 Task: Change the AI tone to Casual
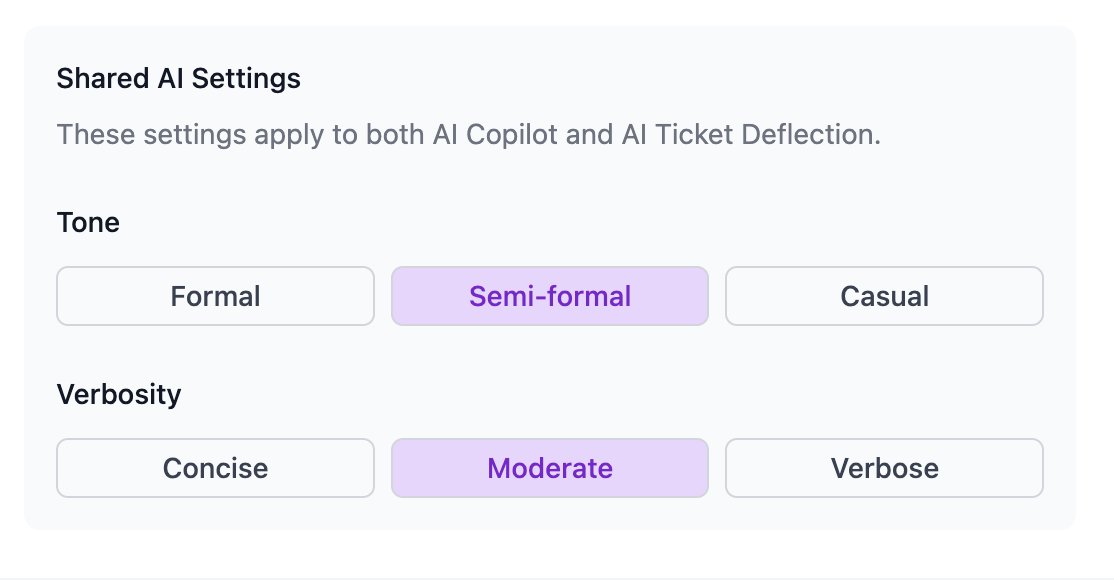(x=884, y=296)
